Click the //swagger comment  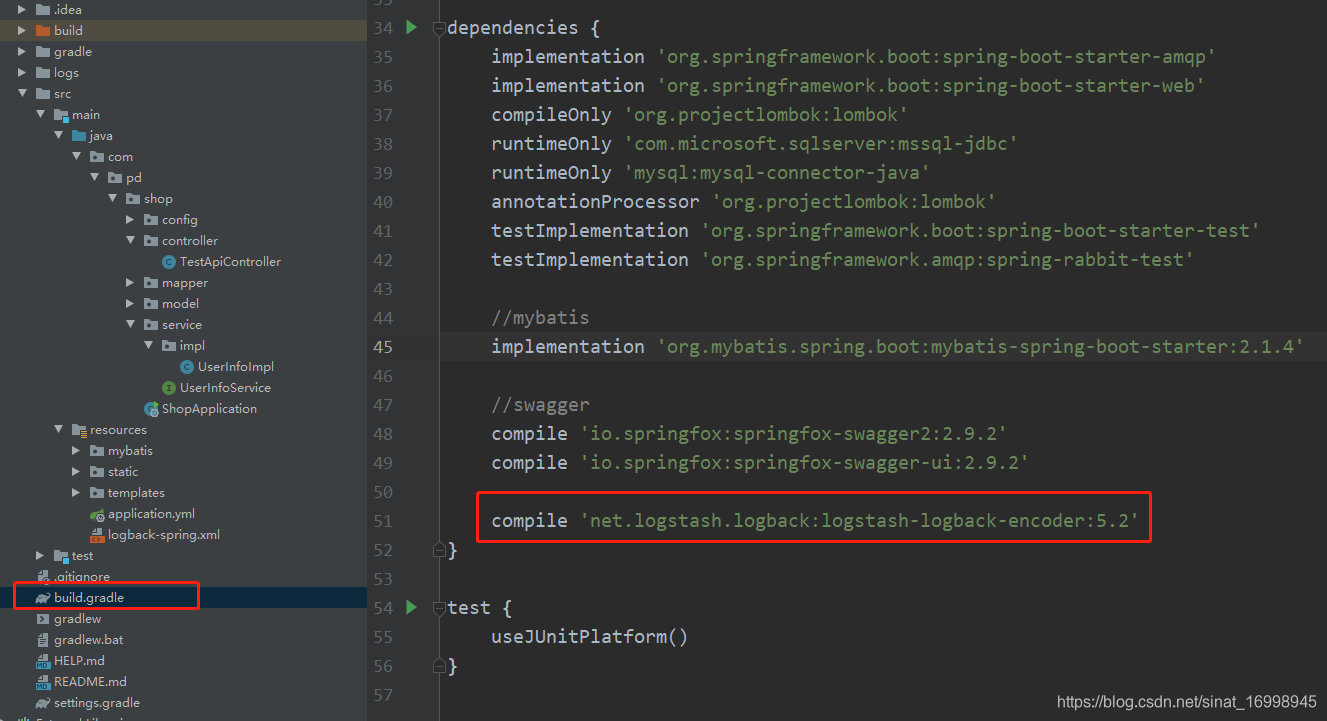[x=540, y=405]
